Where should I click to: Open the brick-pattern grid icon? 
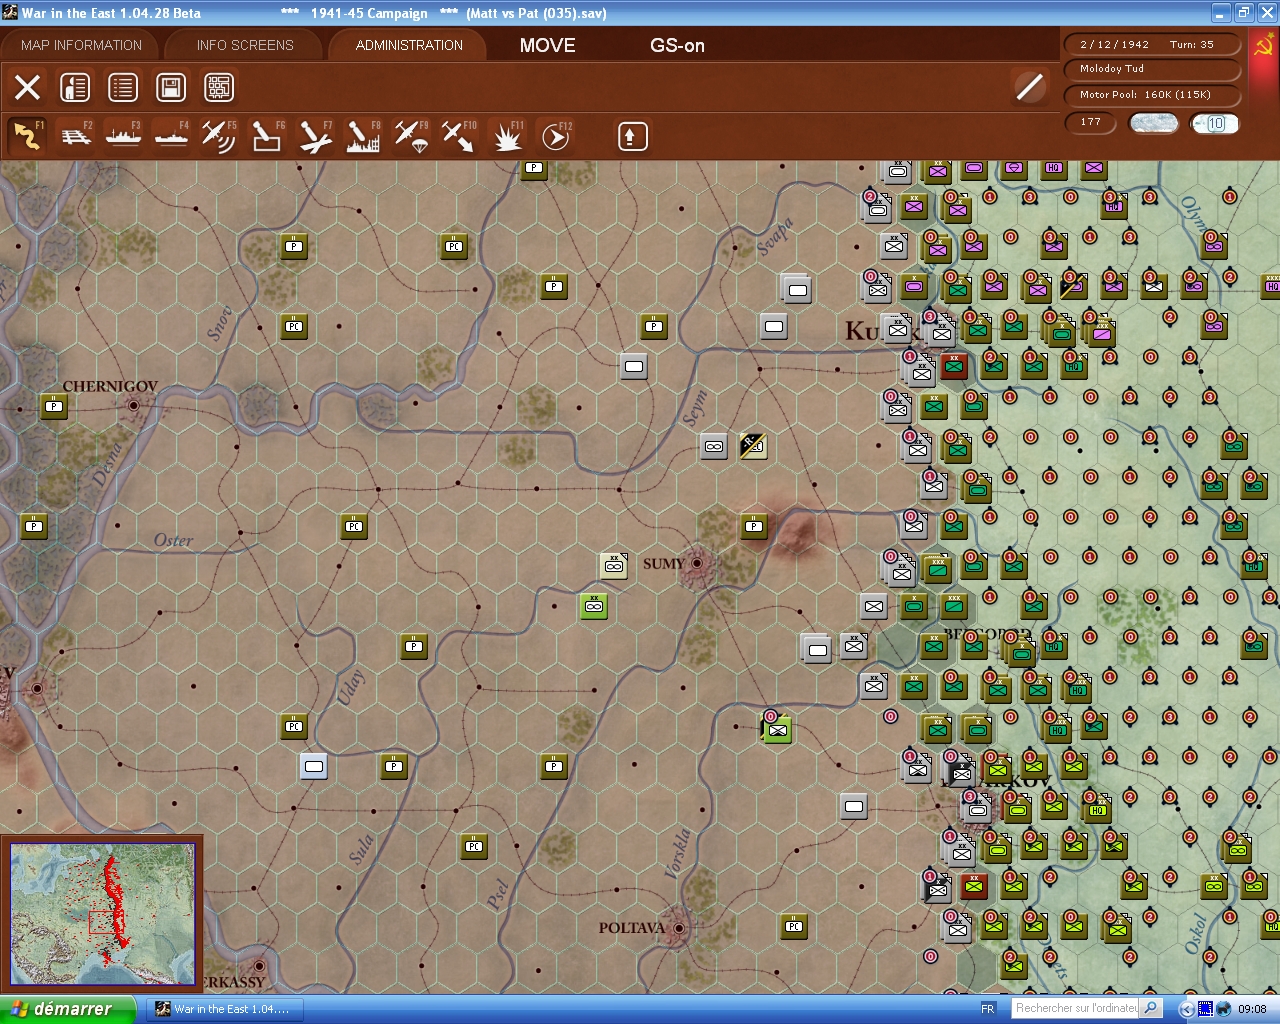[219, 87]
